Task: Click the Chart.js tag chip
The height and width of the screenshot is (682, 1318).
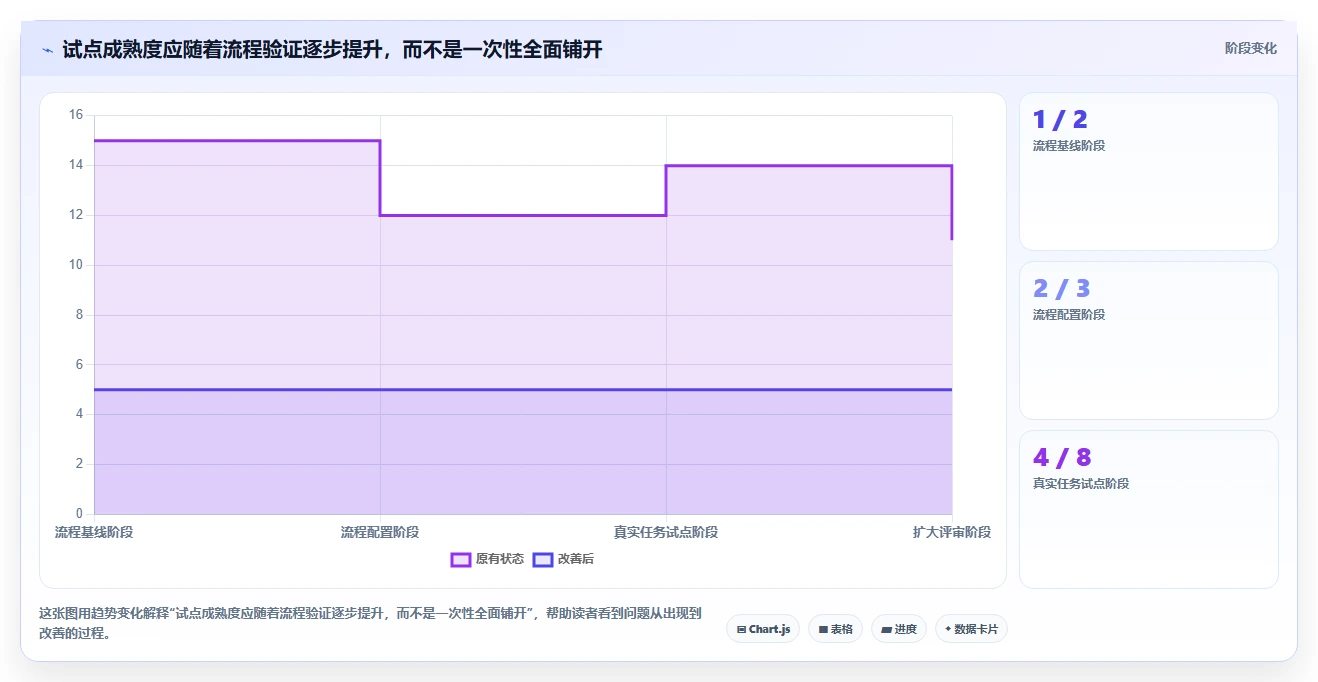Action: 763,629
